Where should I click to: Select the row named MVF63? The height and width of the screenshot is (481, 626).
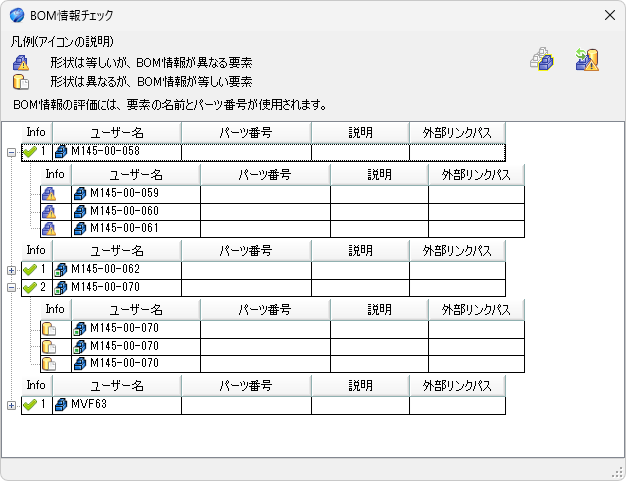[263, 405]
